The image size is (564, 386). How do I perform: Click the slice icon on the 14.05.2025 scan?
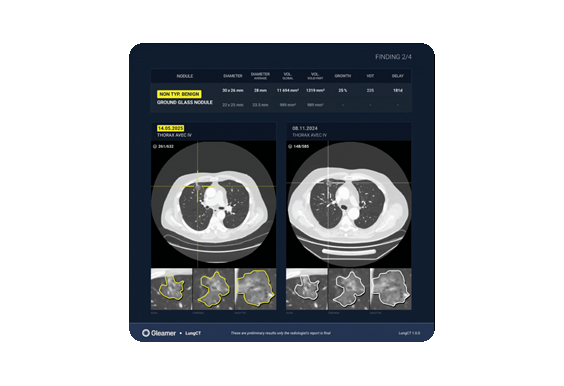pyautogui.click(x=155, y=146)
